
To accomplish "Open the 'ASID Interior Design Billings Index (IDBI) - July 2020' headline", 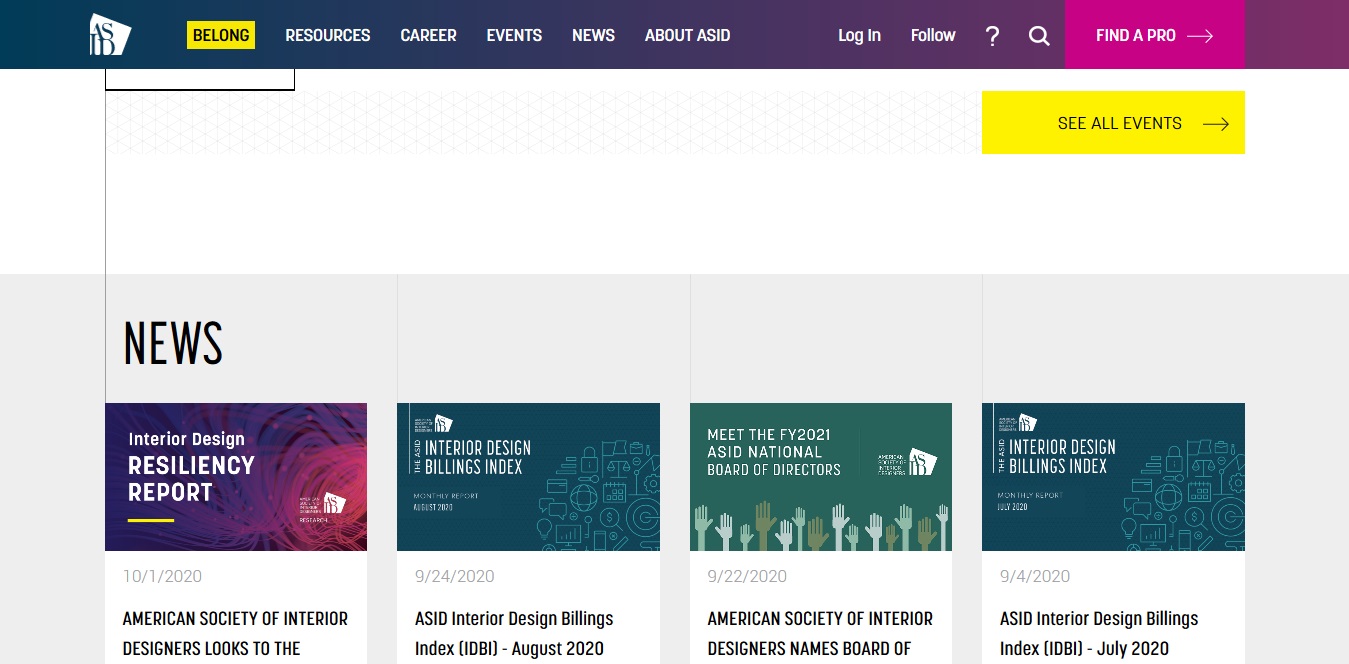I will [x=1099, y=634].
